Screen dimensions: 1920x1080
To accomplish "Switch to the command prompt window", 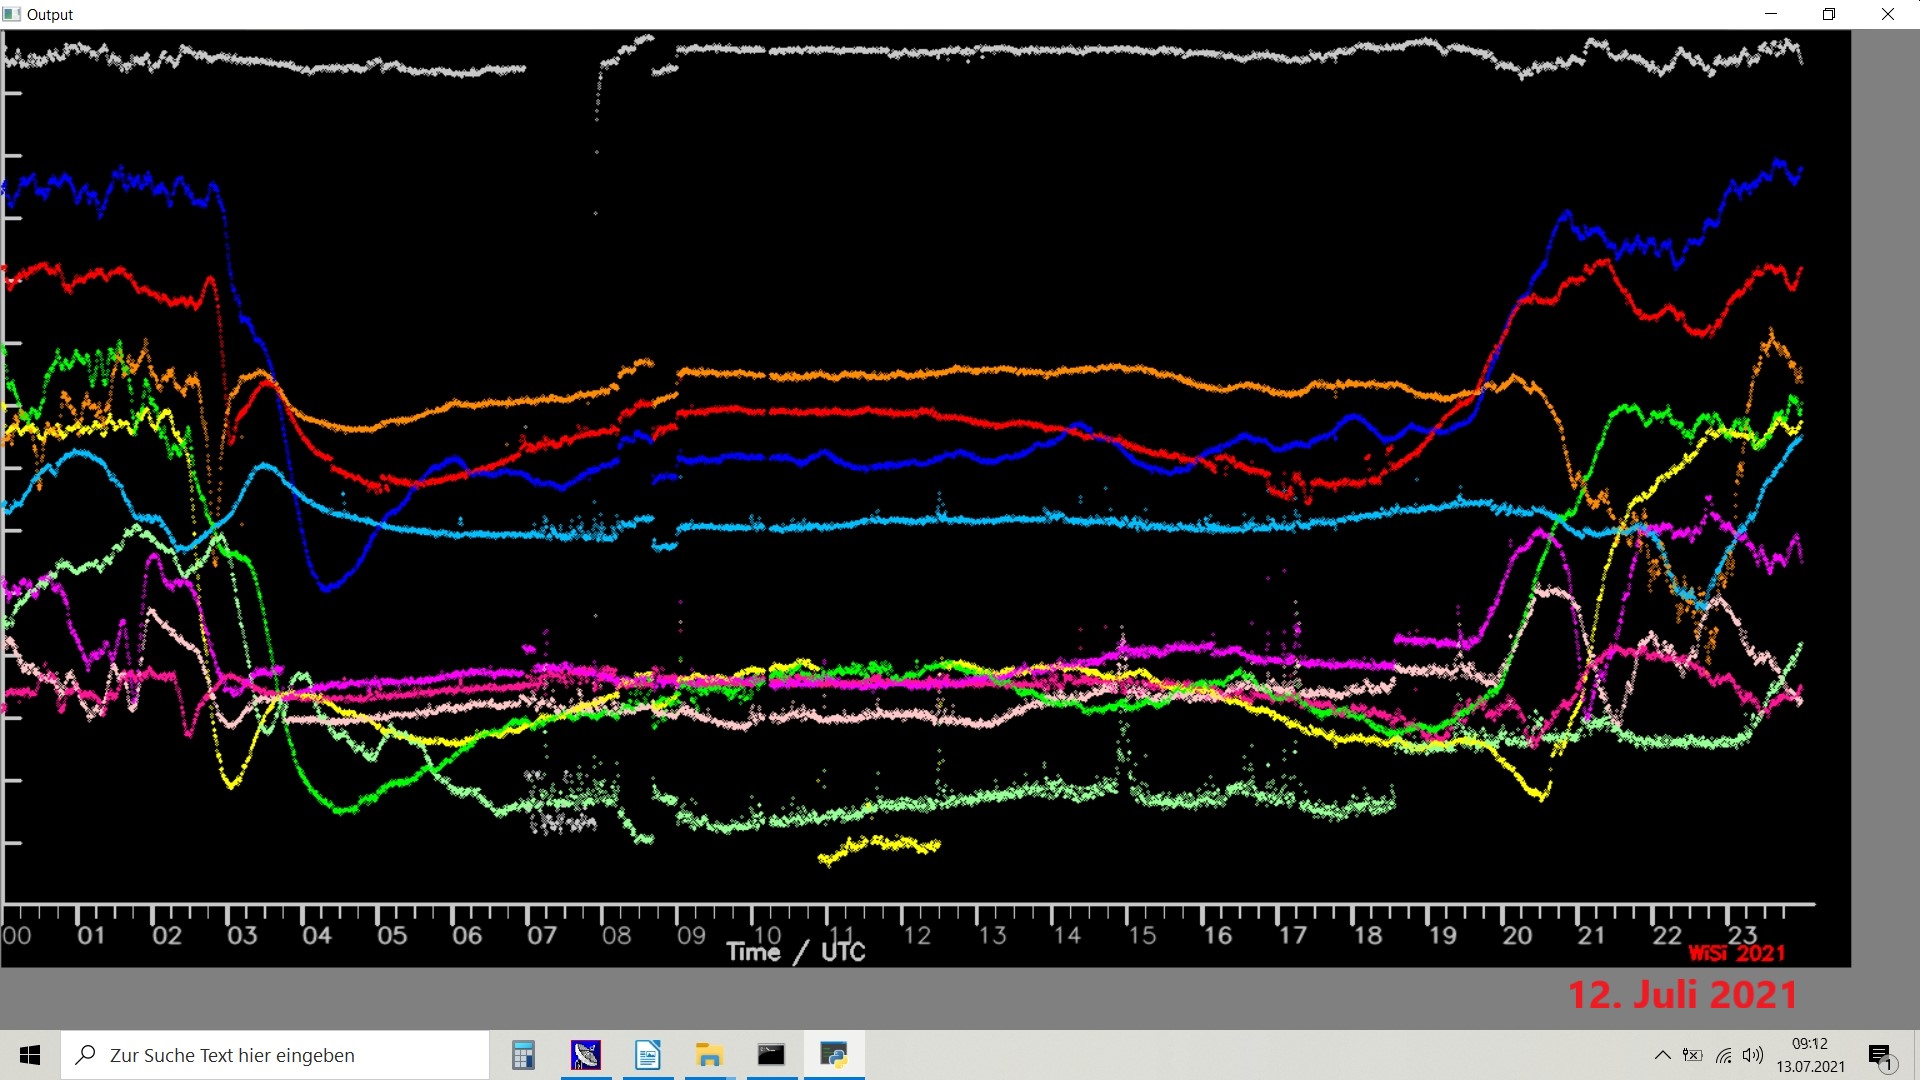I will pyautogui.click(x=772, y=1055).
